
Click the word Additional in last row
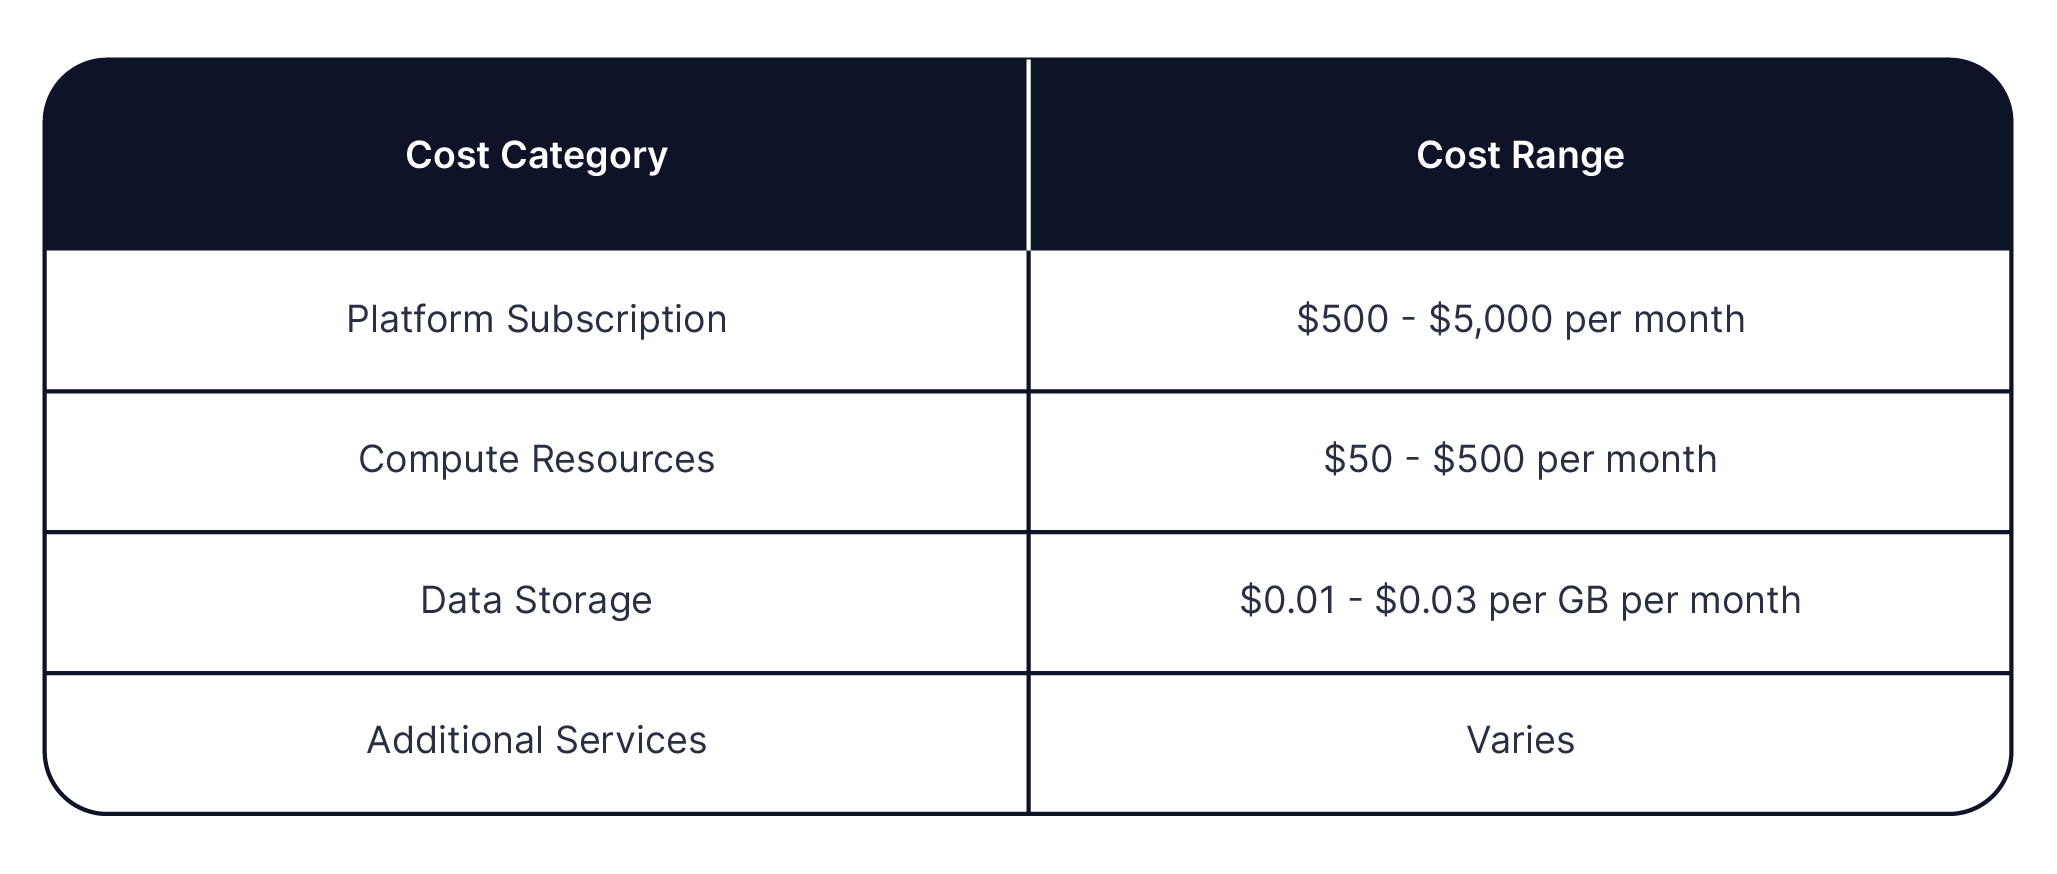[x=455, y=741]
